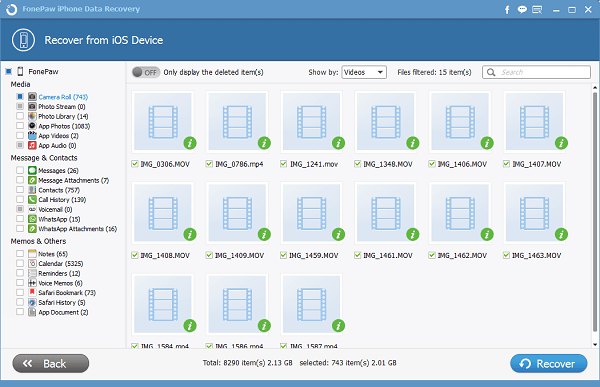Click the search magnifier icon
Image resolution: width=600 pixels, height=387 pixels.
(x=491, y=72)
